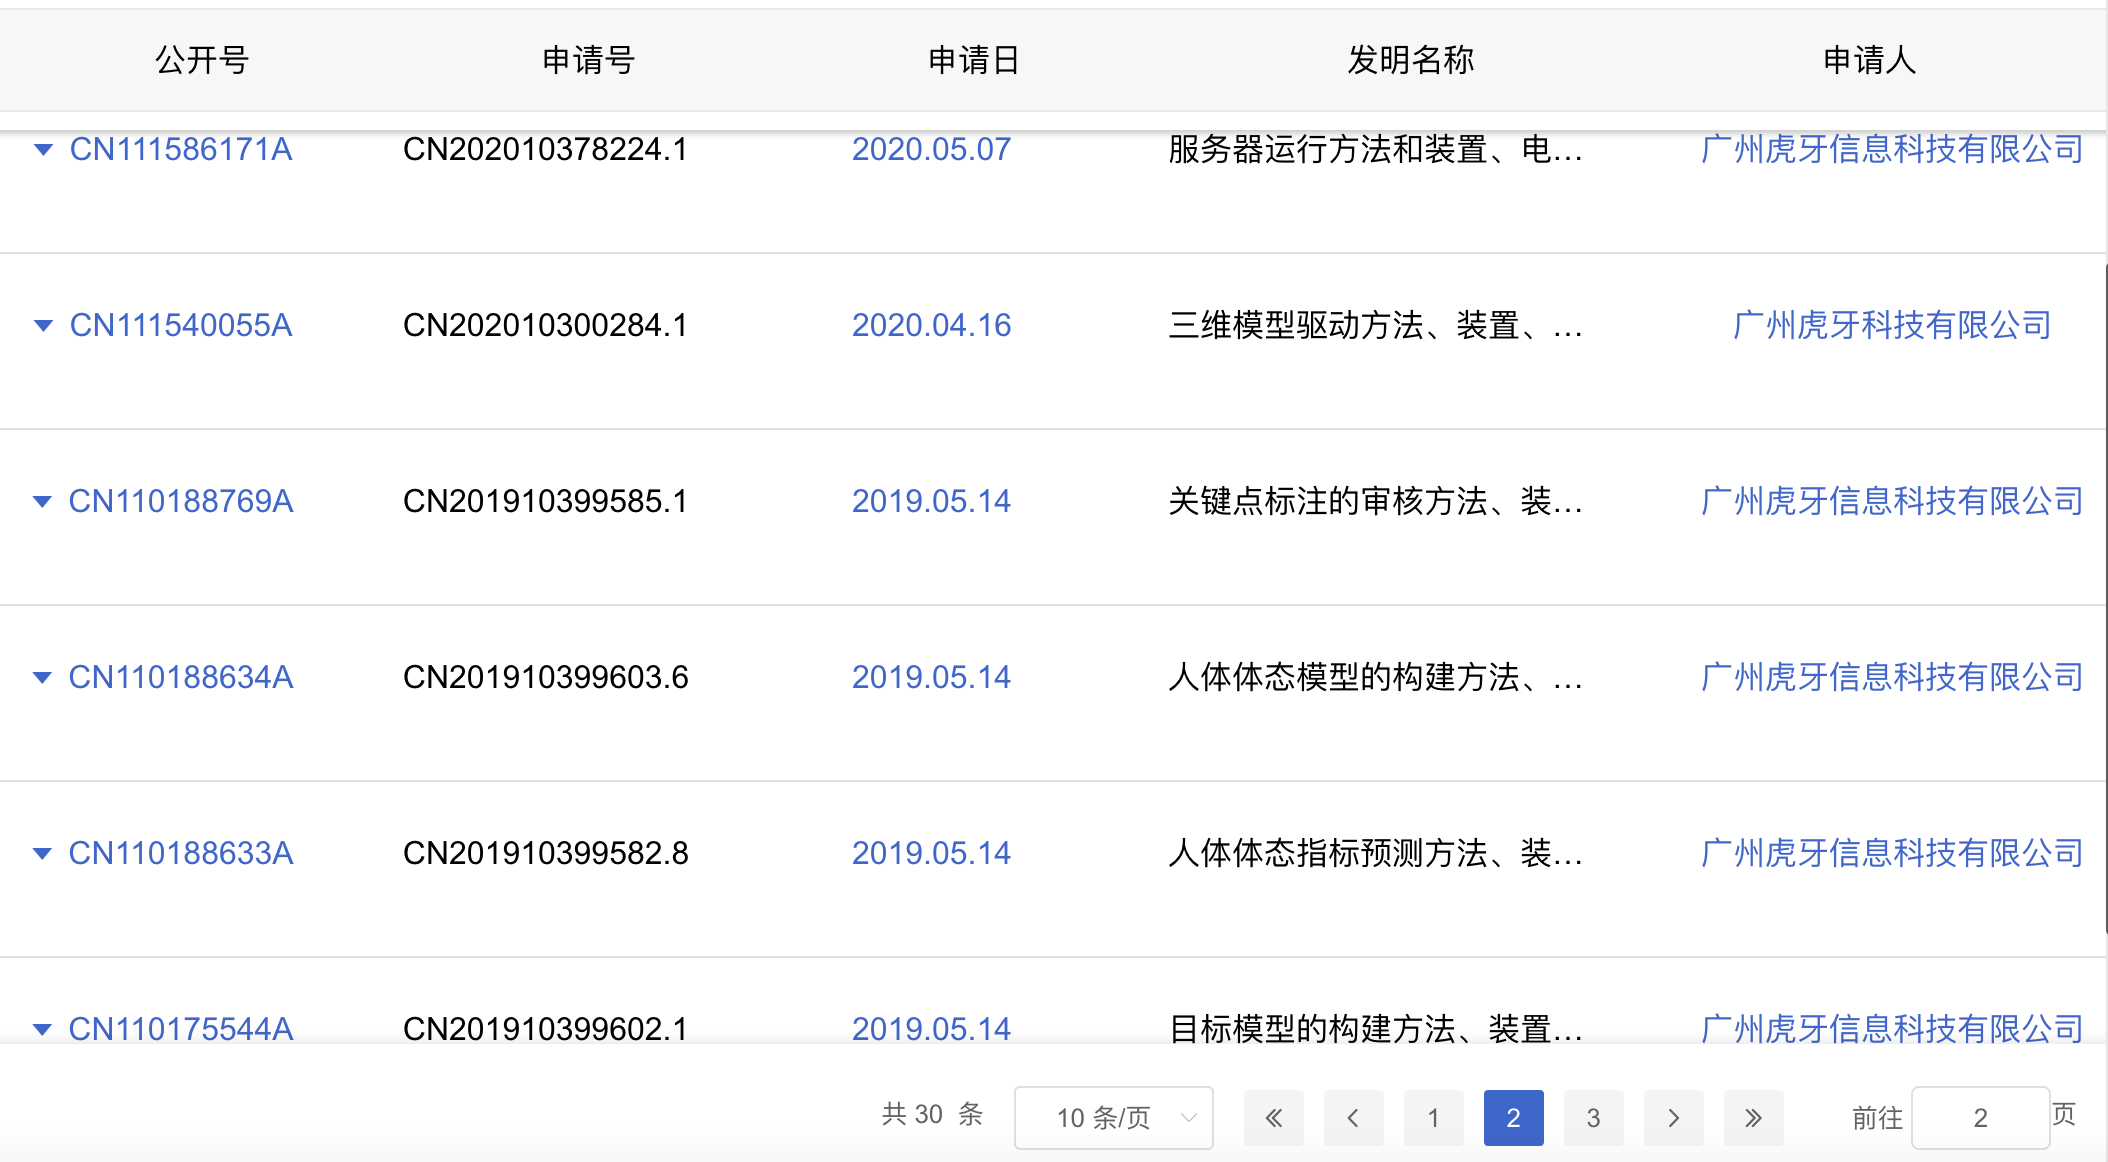Expand row CN111540055A triangle
Viewport: 2108px width, 1162px height.
point(43,326)
